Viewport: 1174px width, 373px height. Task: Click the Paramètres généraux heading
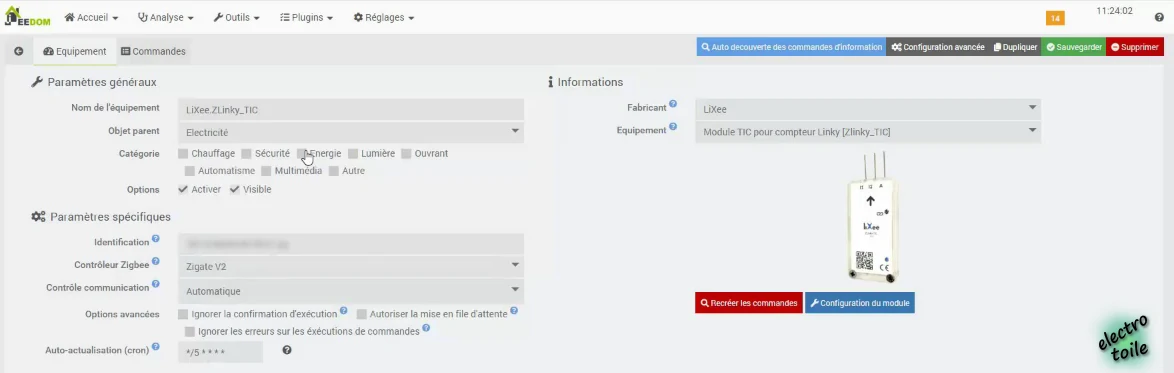tap(94, 82)
